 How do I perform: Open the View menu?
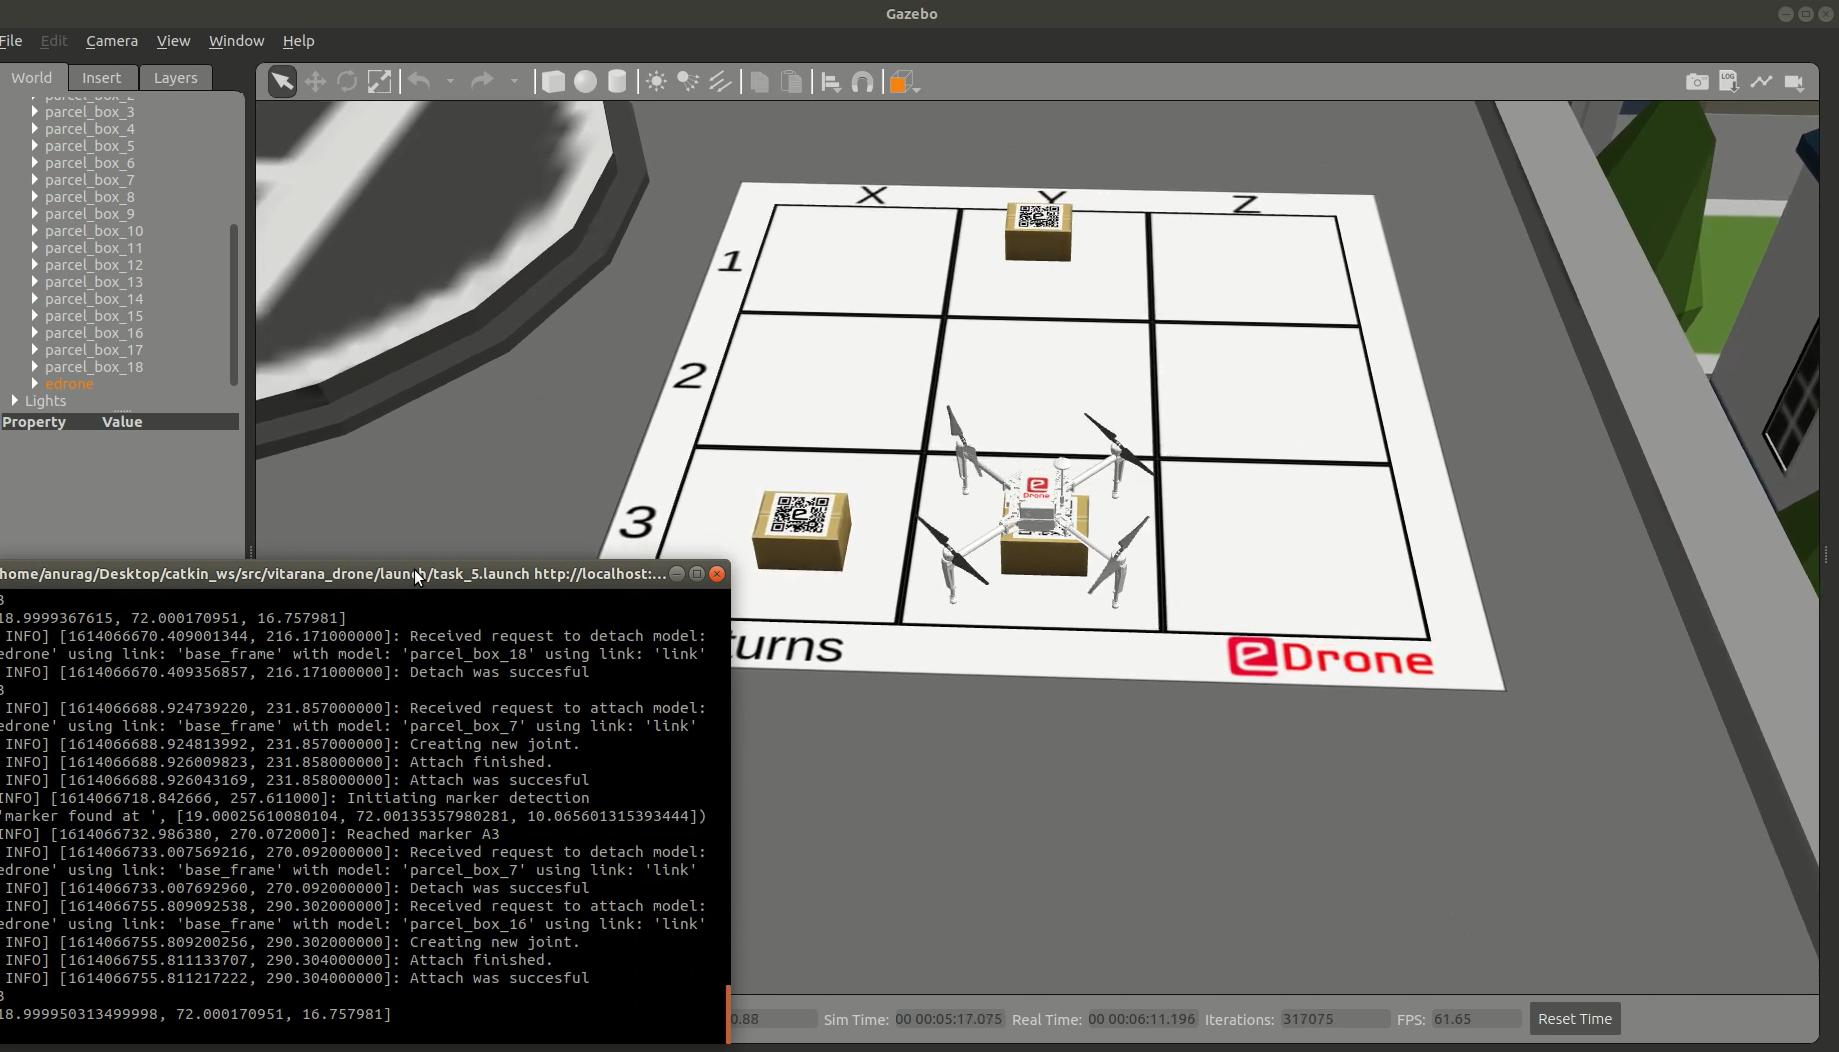pyautogui.click(x=173, y=41)
